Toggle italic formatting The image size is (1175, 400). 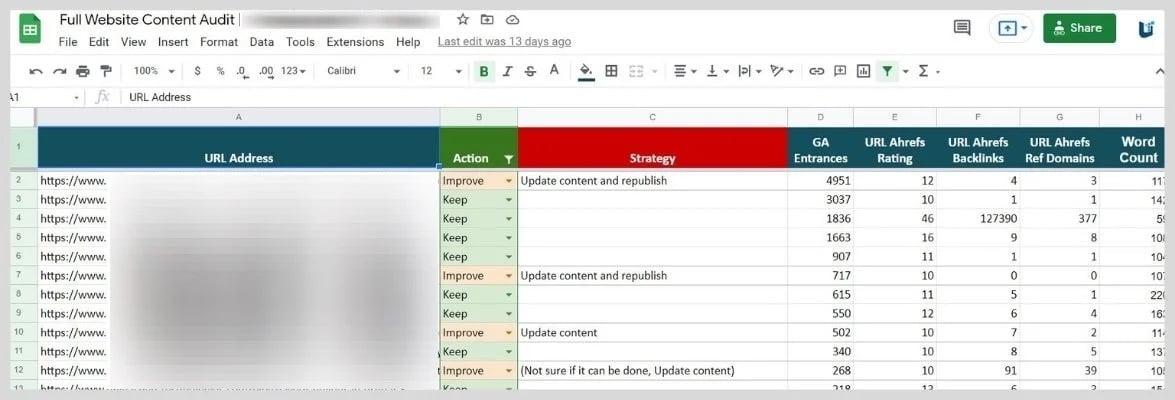507,71
